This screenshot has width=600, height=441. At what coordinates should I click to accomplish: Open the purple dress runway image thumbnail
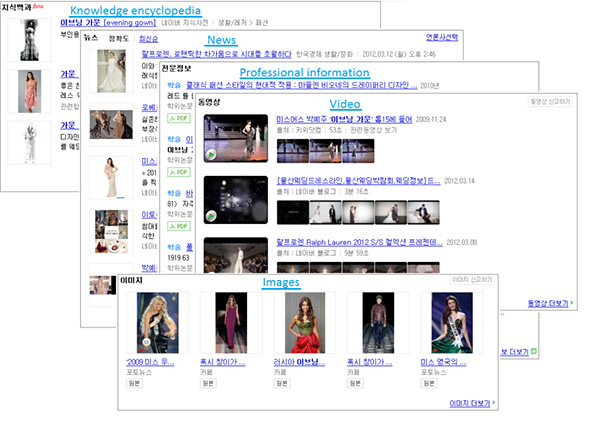(x=231, y=323)
